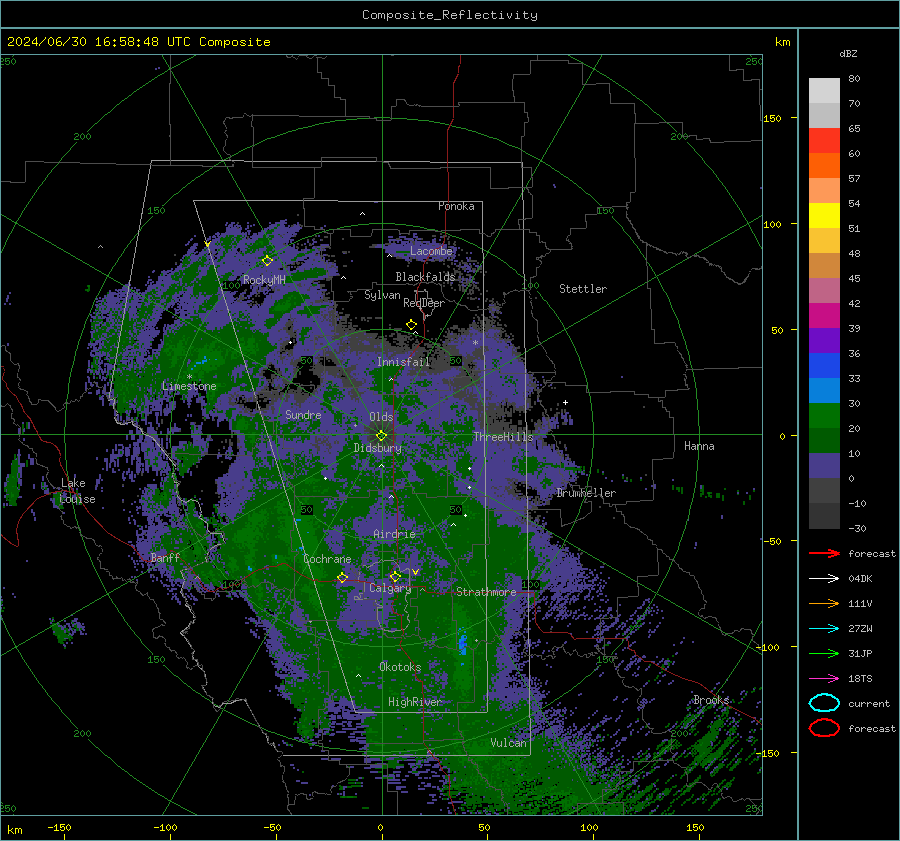Click the Vulcan city label
The width and height of the screenshot is (900, 841).
[x=509, y=743]
